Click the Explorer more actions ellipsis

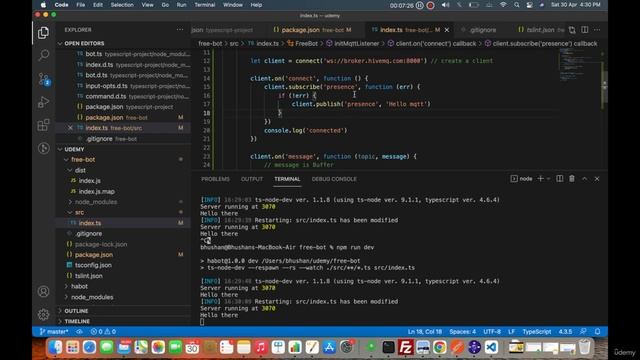(180, 30)
